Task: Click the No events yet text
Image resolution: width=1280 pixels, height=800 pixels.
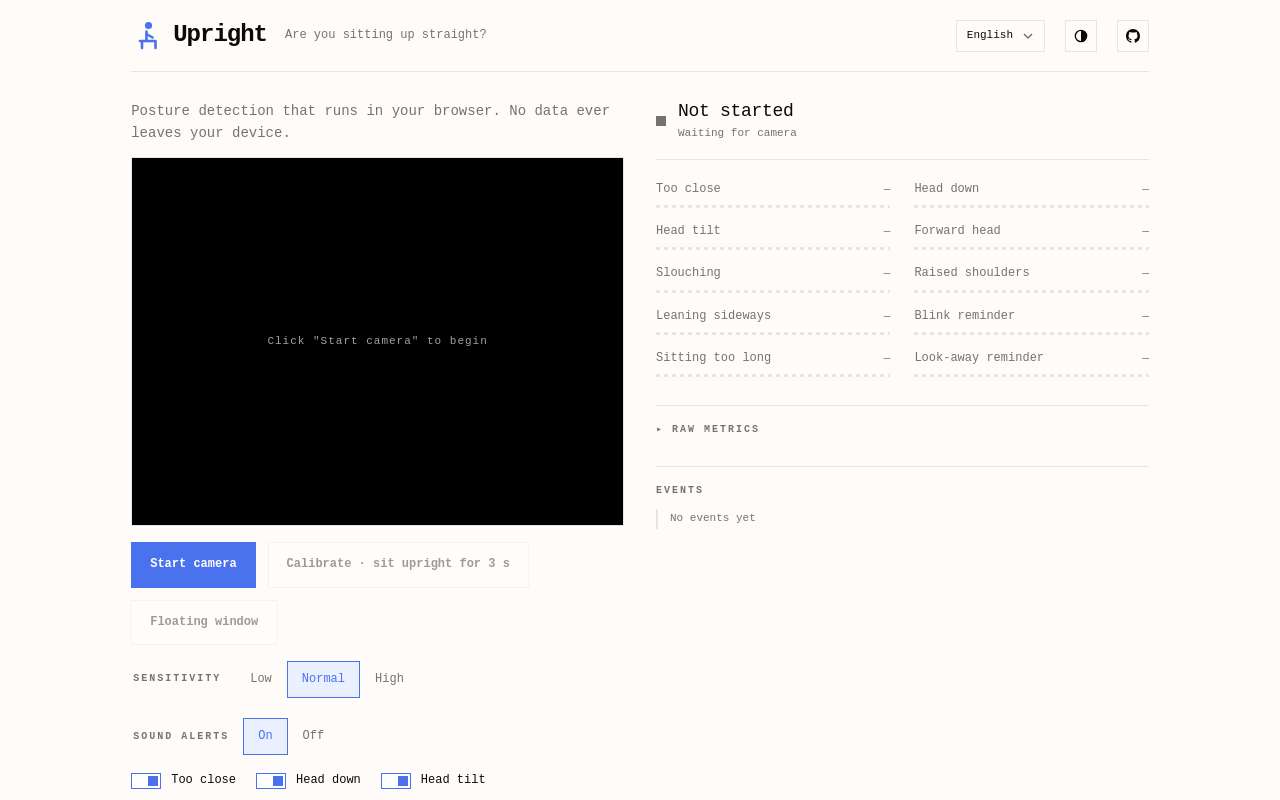Action: click(713, 518)
